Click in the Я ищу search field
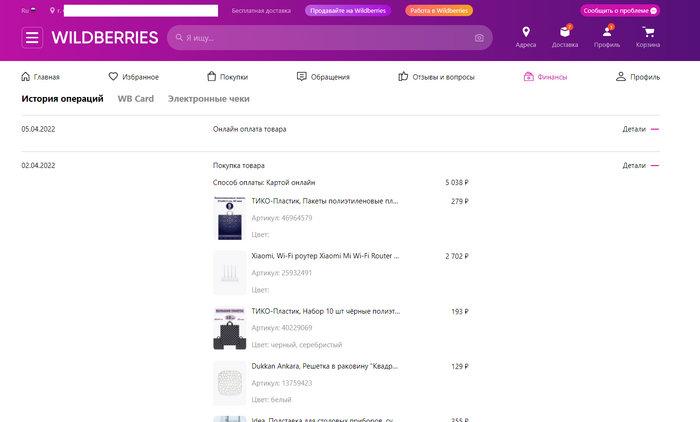700x422 pixels. click(320, 38)
